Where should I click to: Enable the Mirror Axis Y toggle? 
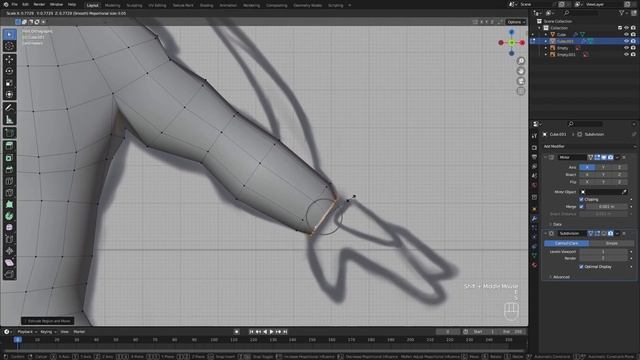click(603, 167)
